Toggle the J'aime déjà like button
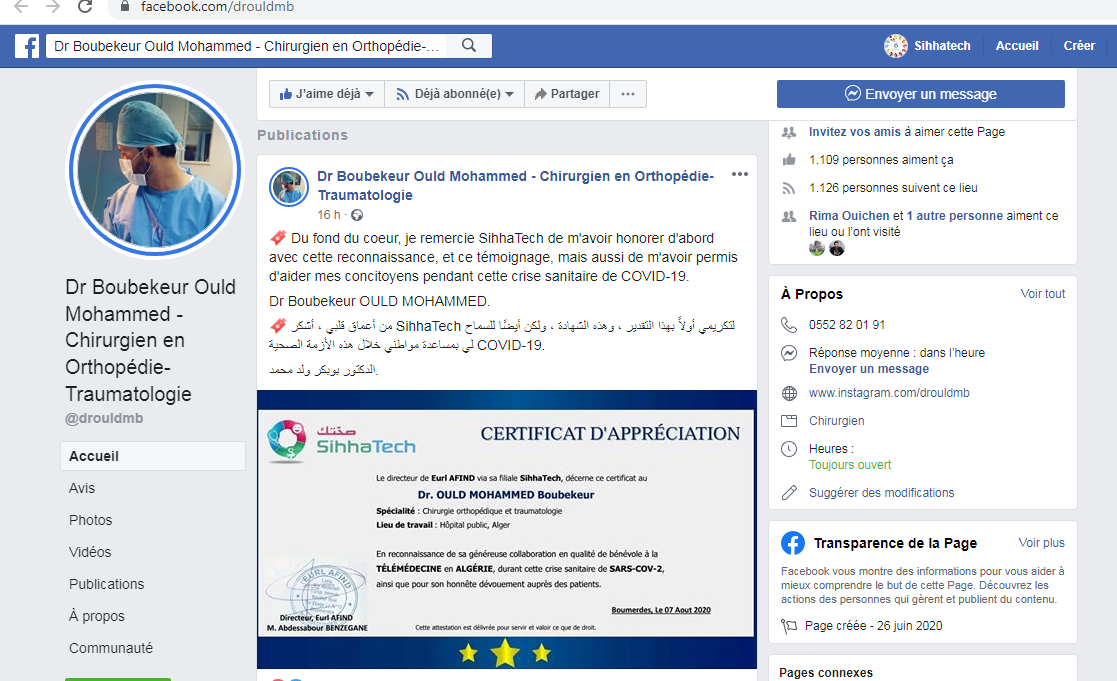This screenshot has width=1117, height=681. (x=327, y=94)
